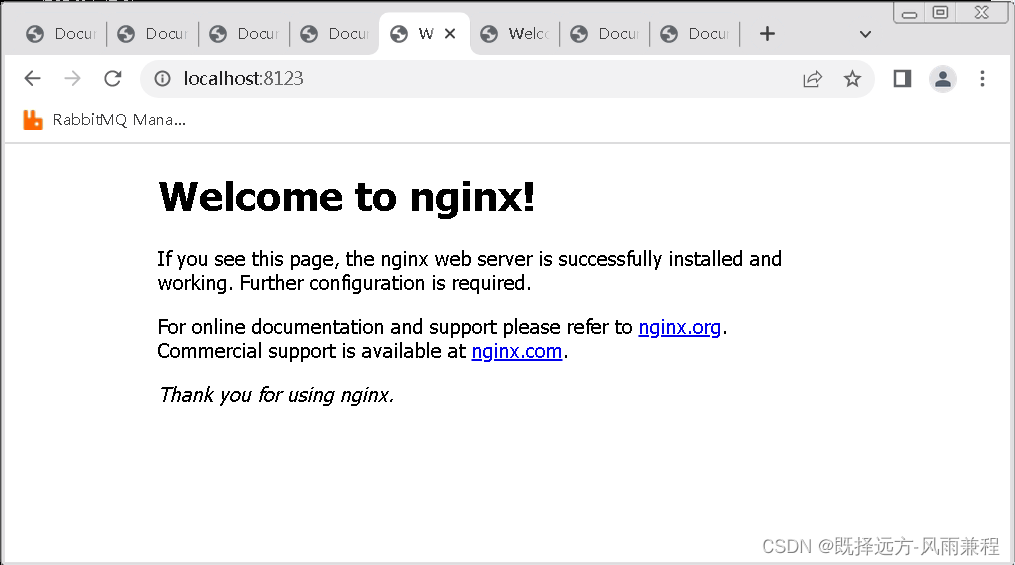
Task: Restore the browser window size
Action: point(941,12)
